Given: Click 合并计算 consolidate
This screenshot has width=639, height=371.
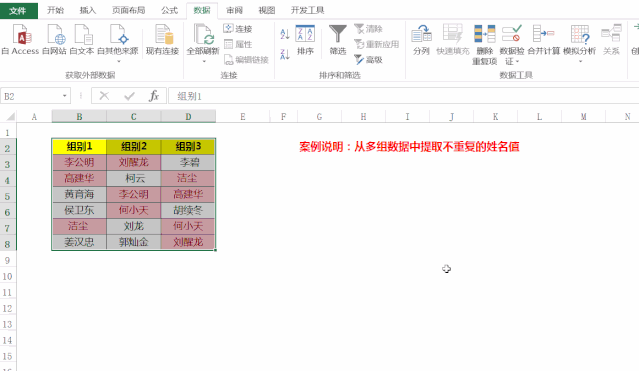Looking at the screenshot, I should click(x=544, y=40).
